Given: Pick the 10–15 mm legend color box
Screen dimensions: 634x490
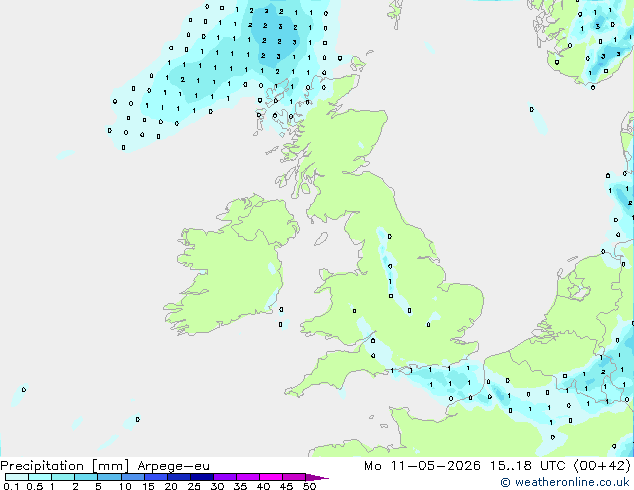Looking at the screenshot, I should coord(132,477).
